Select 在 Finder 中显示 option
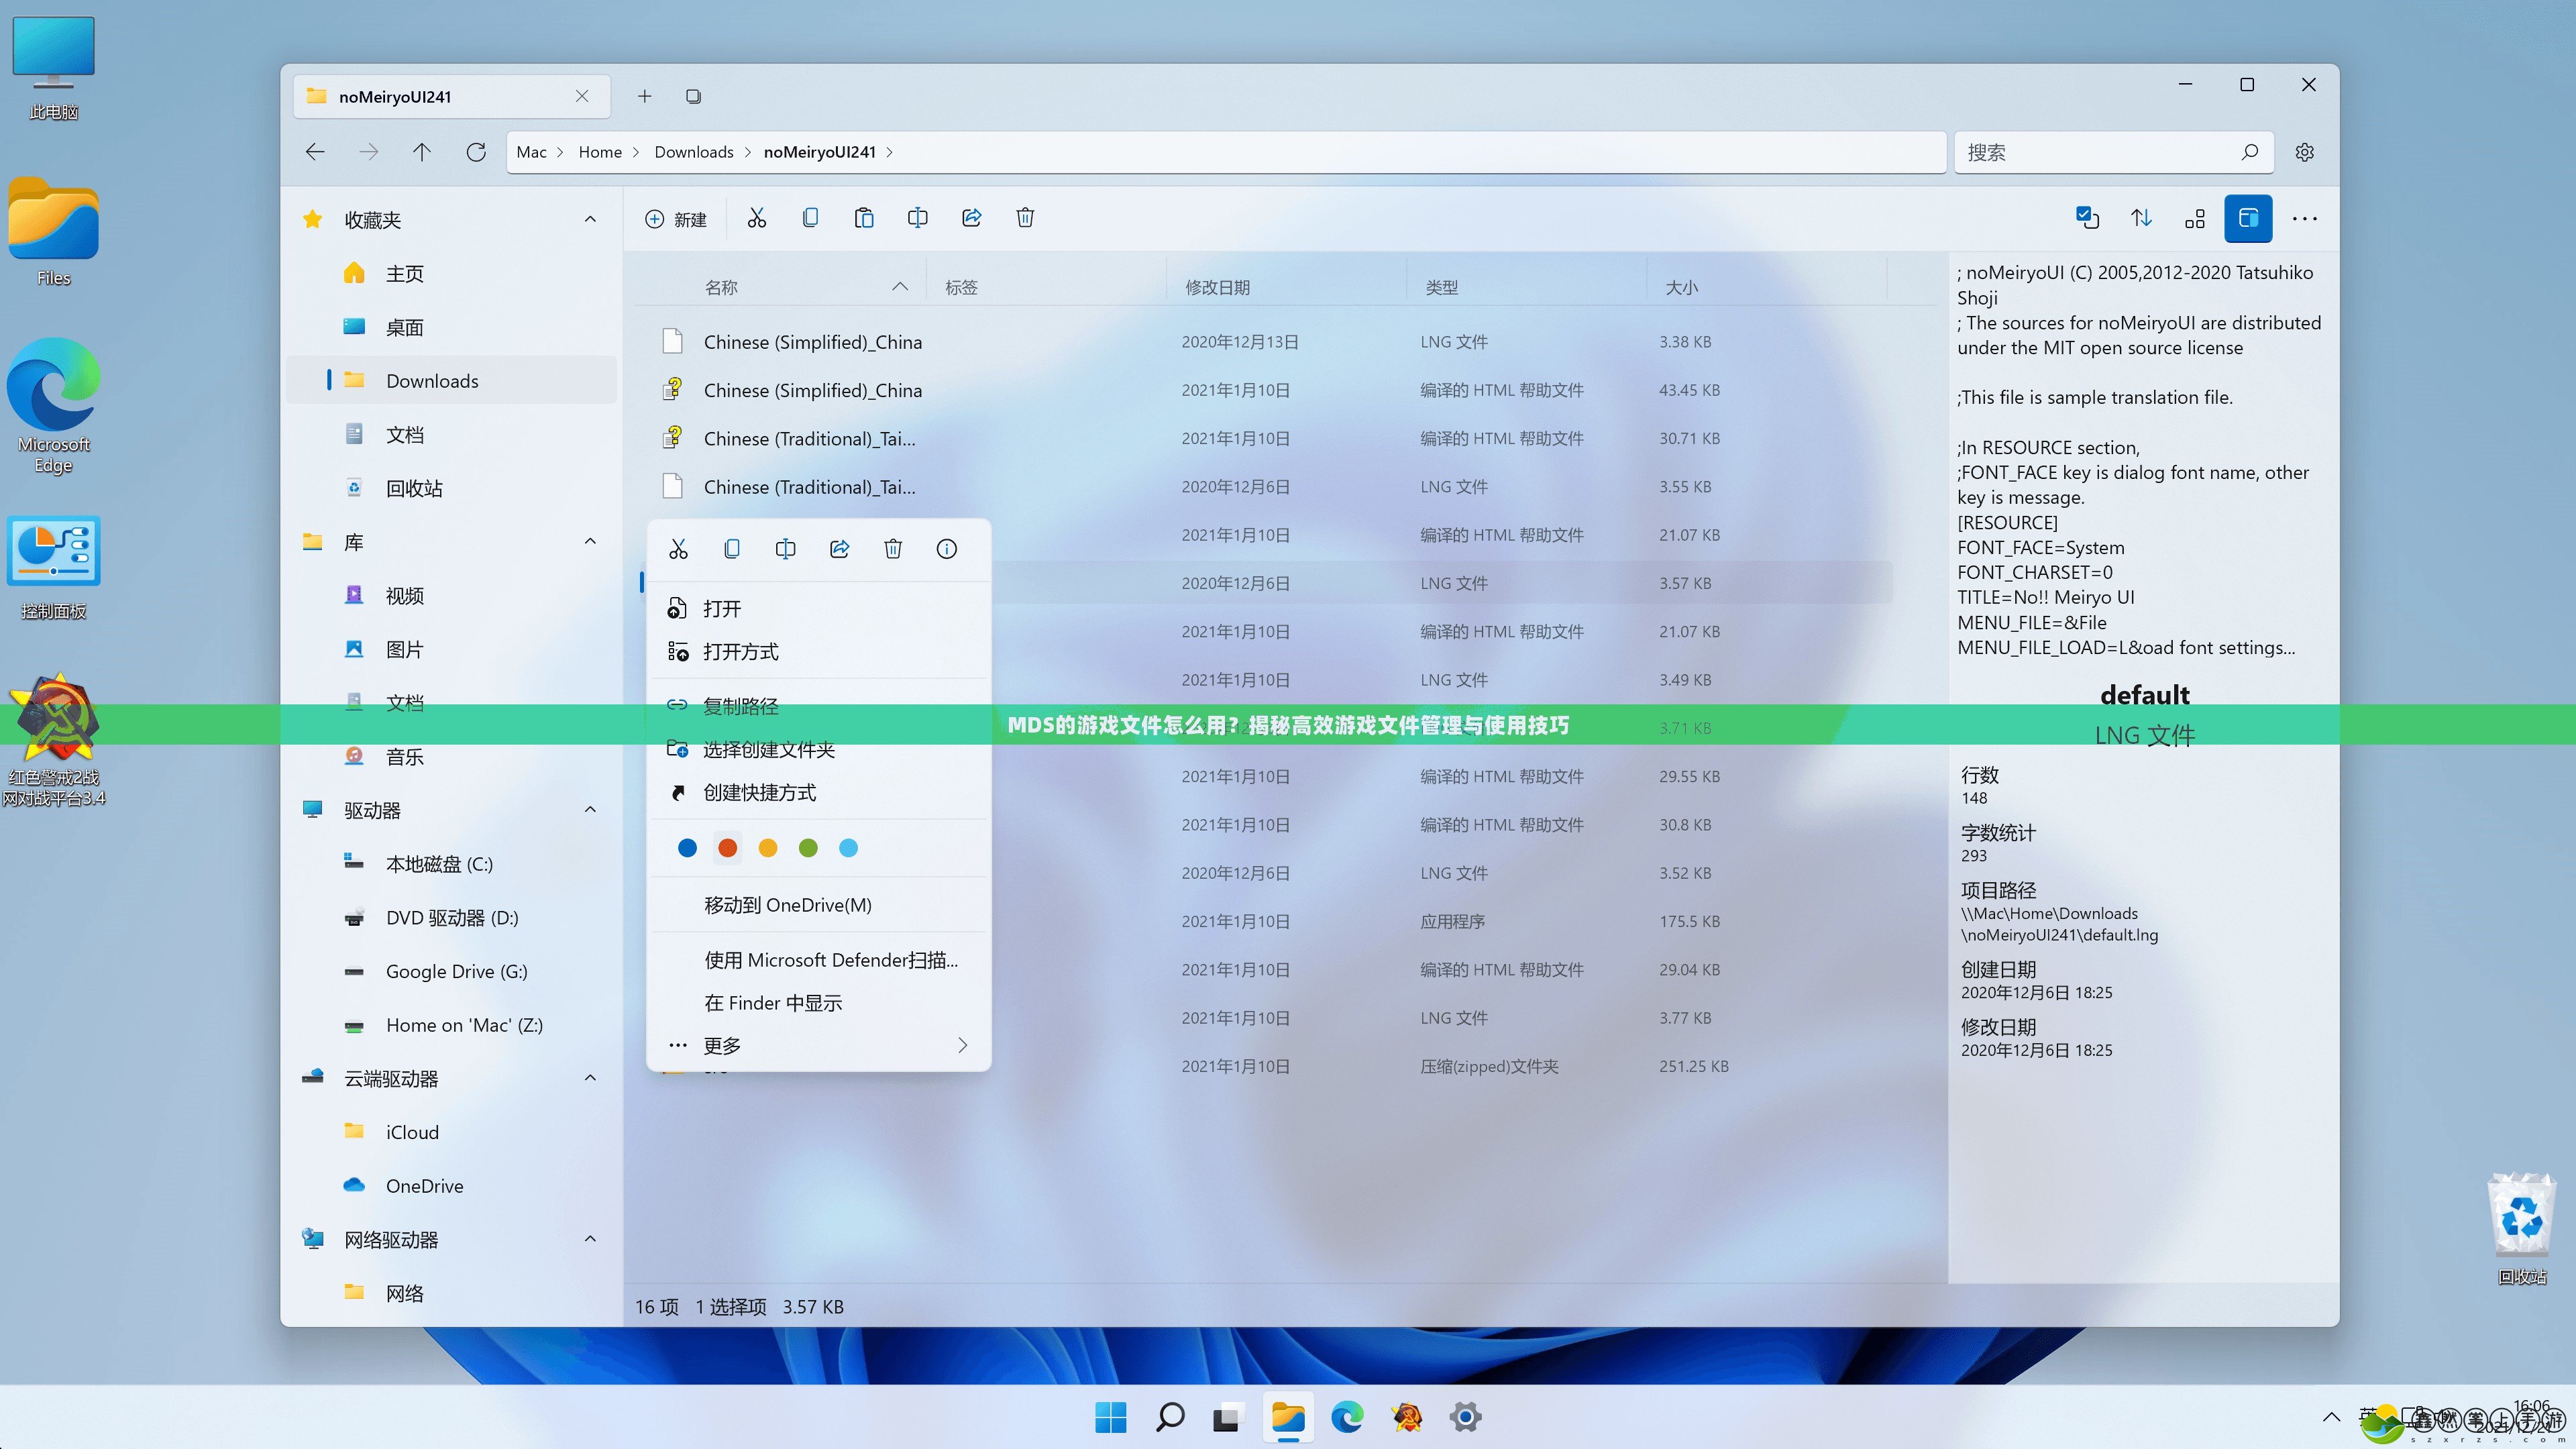The height and width of the screenshot is (1449, 2576). click(x=775, y=1003)
